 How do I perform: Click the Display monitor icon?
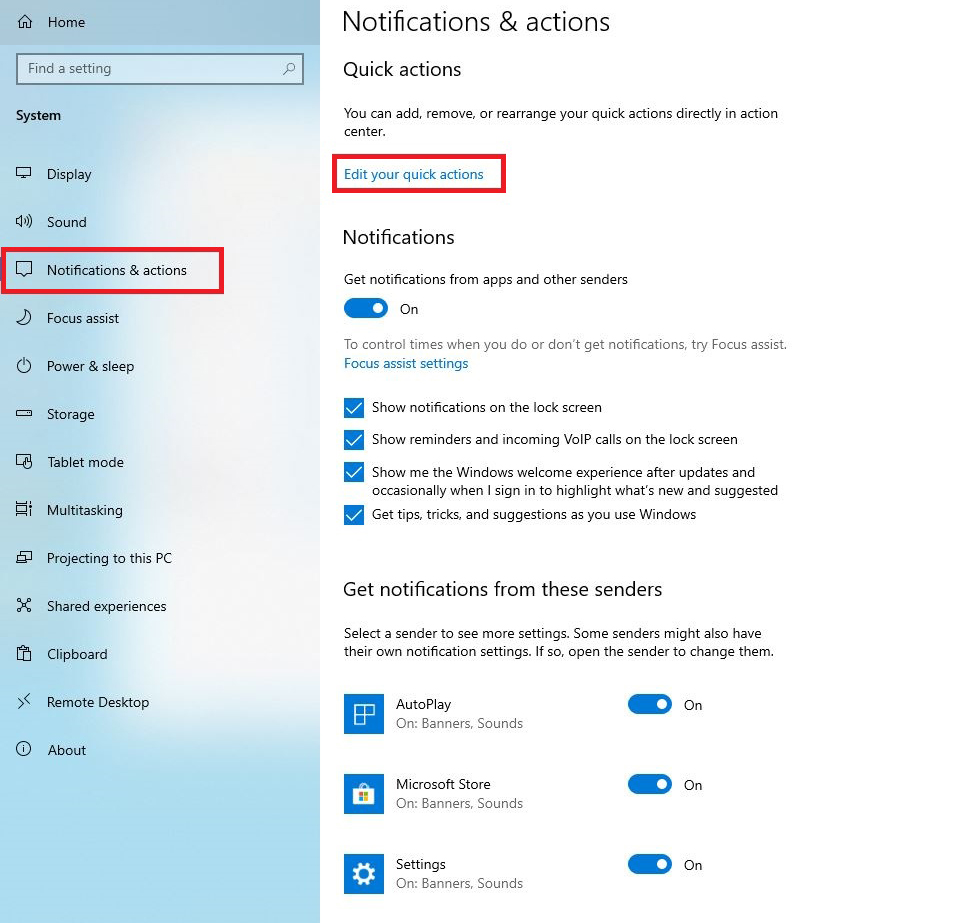point(25,174)
